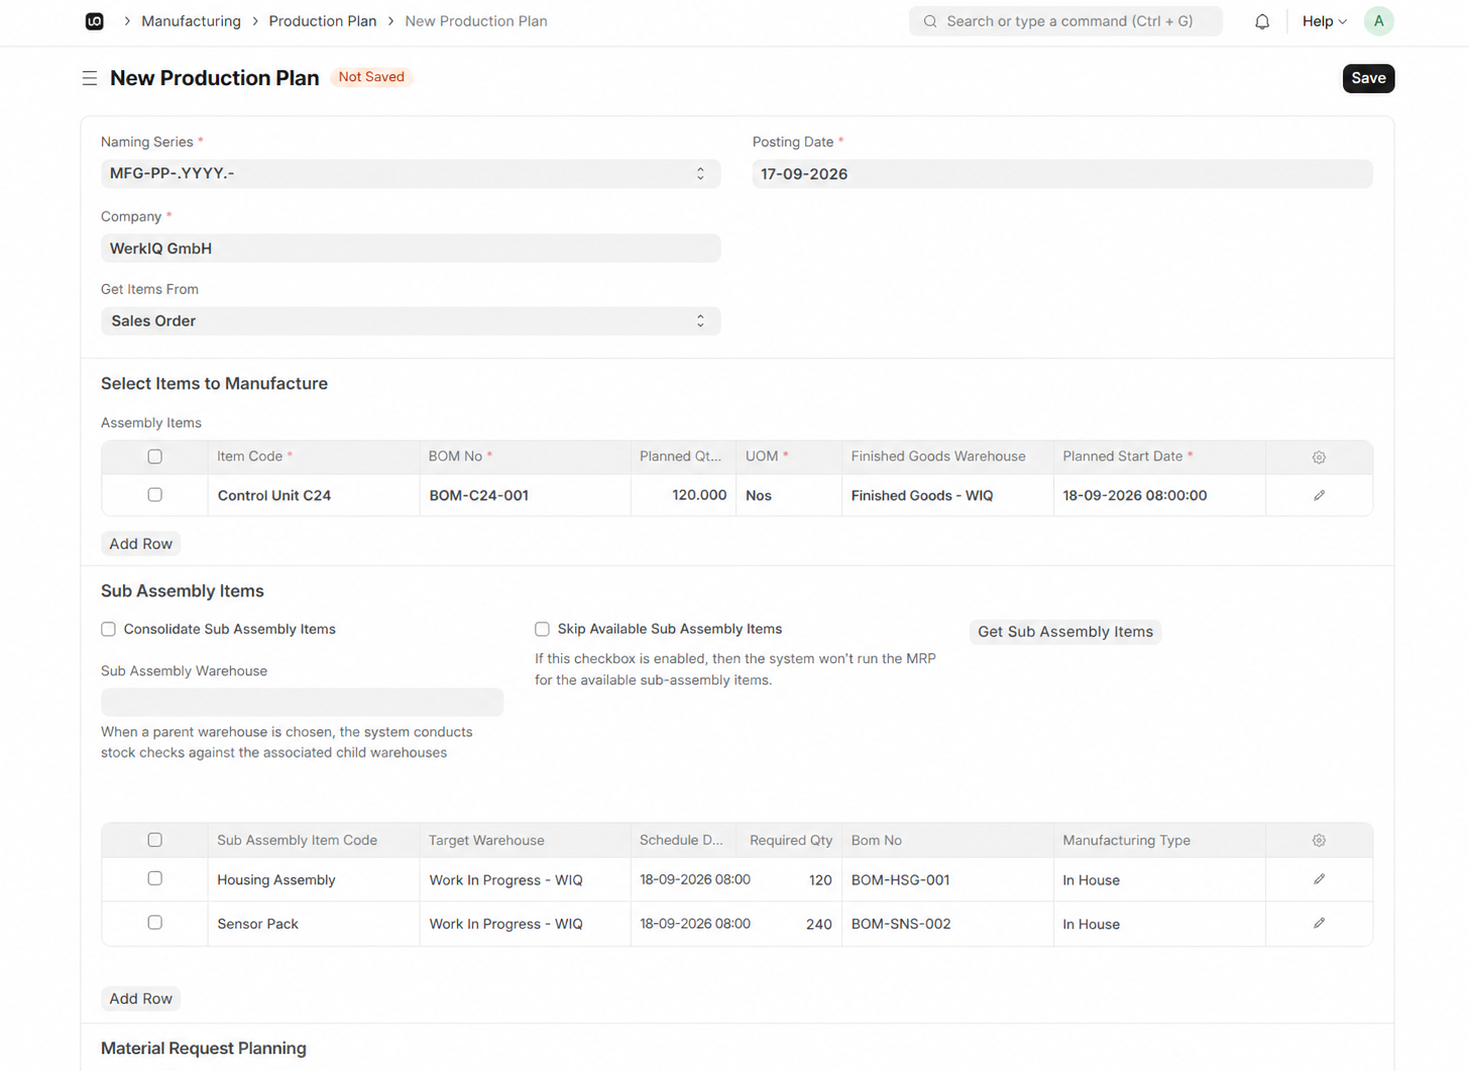Expand the Help menu
Viewport: 1469px width, 1071px height.
(1324, 21)
